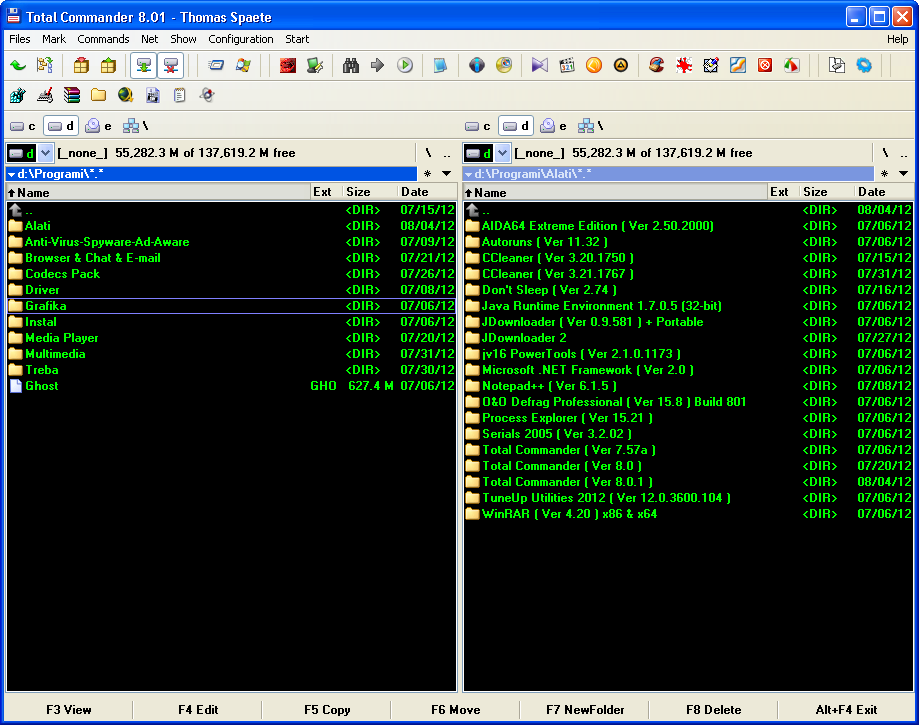This screenshot has height=725, width=919.
Task: Open right panel favorites asterisk menu
Action: [x=884, y=173]
